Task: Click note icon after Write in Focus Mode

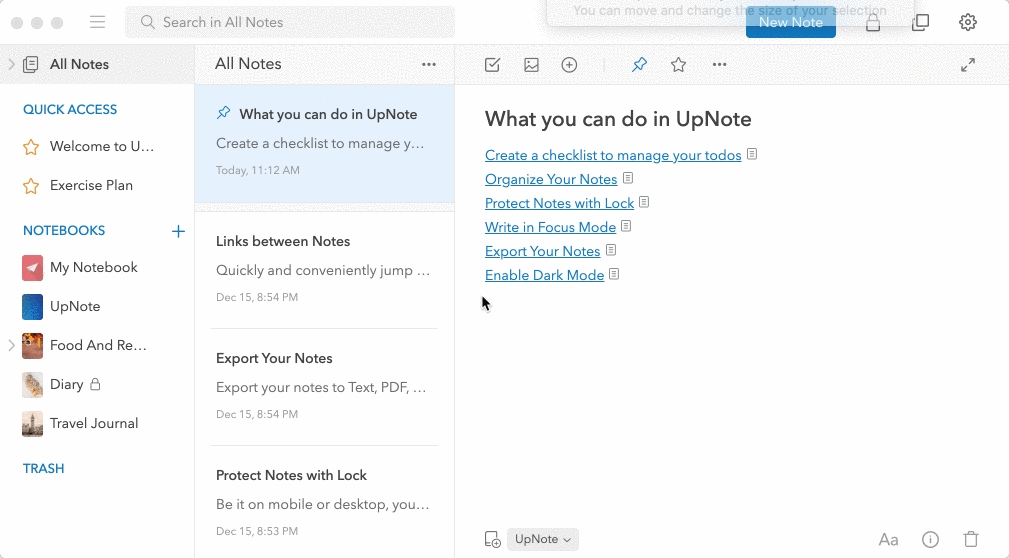Action: click(626, 226)
